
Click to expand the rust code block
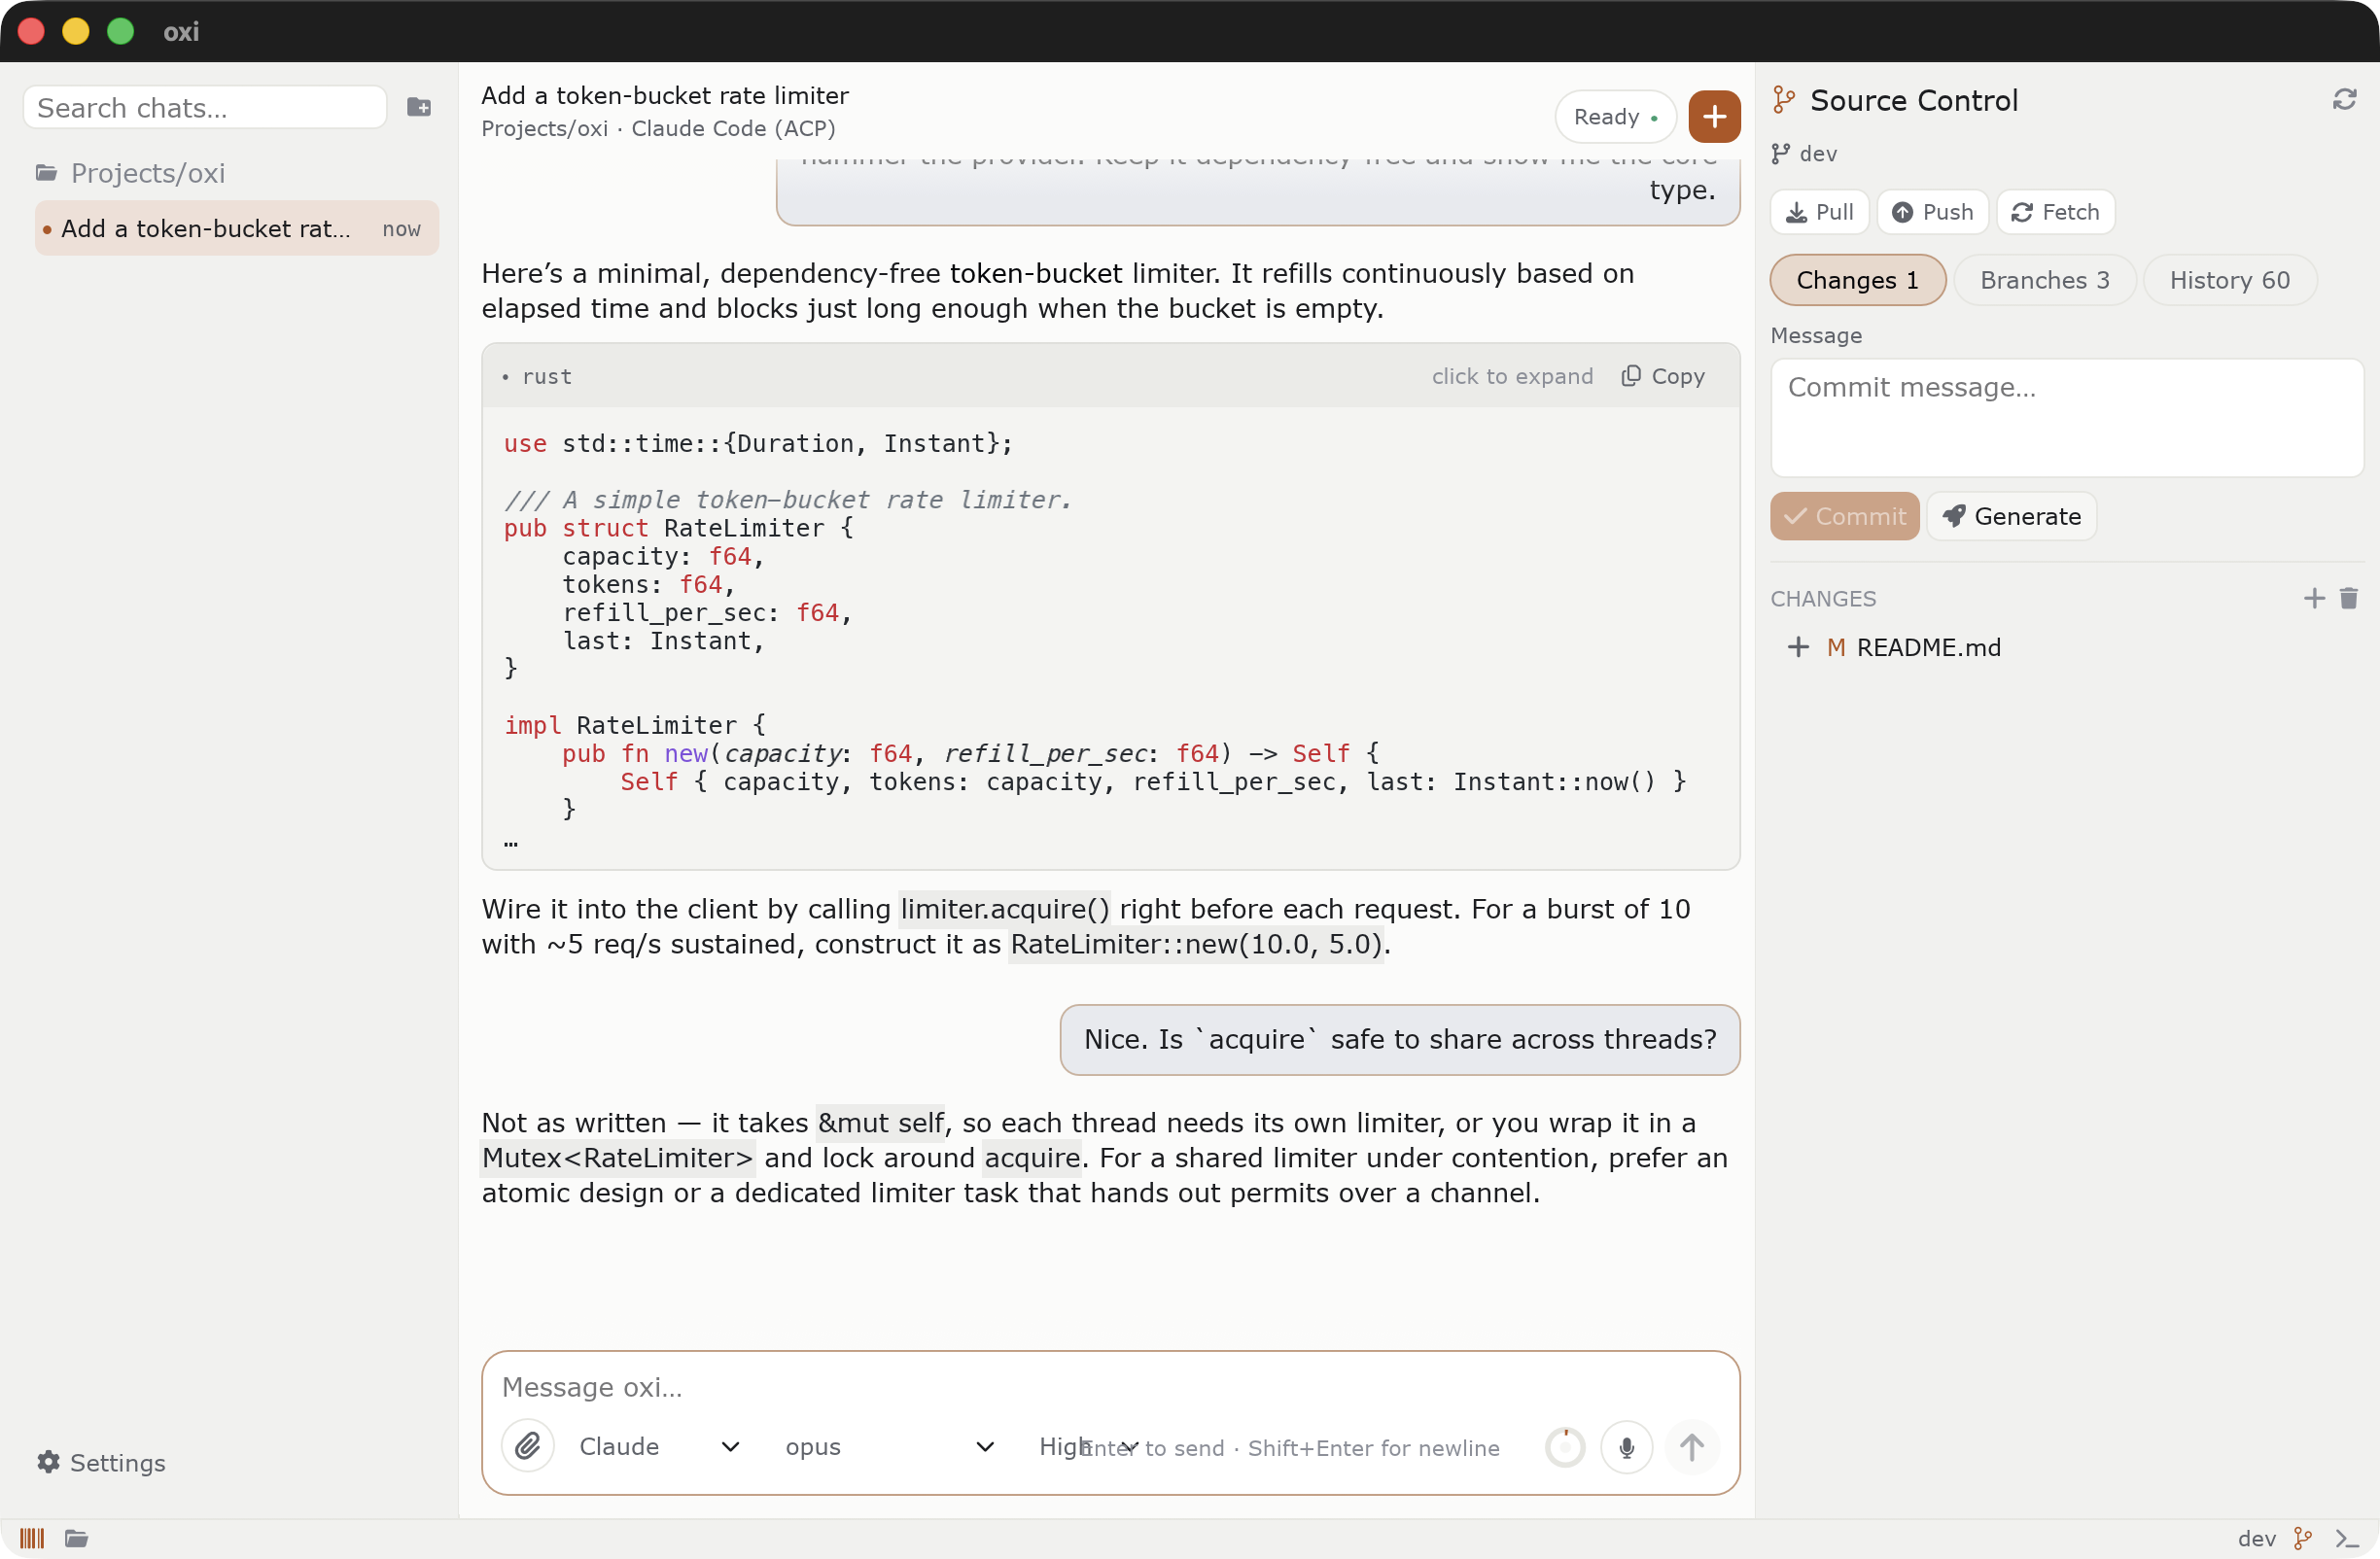(x=1512, y=376)
